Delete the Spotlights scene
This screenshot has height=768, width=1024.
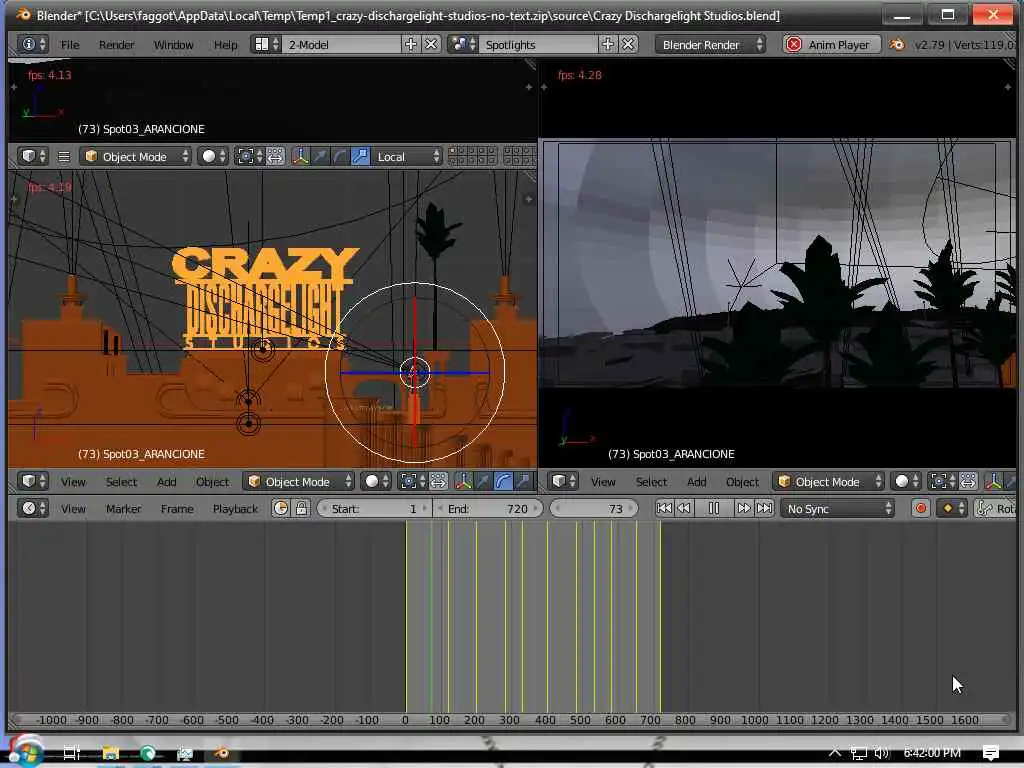pos(628,44)
